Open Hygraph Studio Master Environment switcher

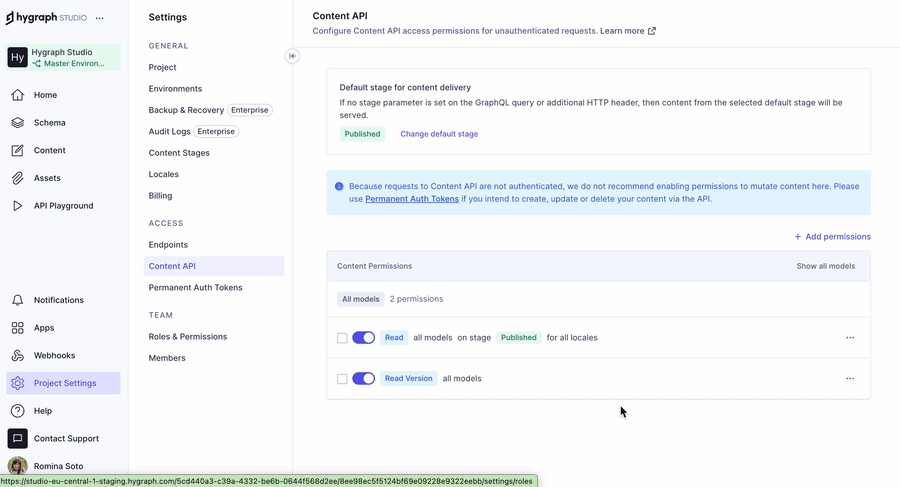click(x=63, y=57)
